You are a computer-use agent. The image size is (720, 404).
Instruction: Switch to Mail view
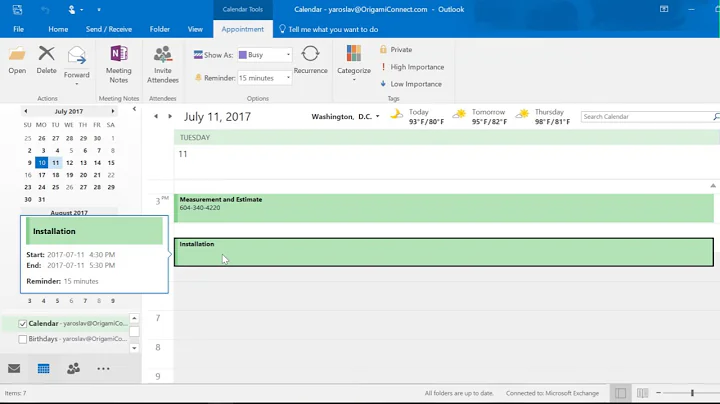[x=14, y=369]
